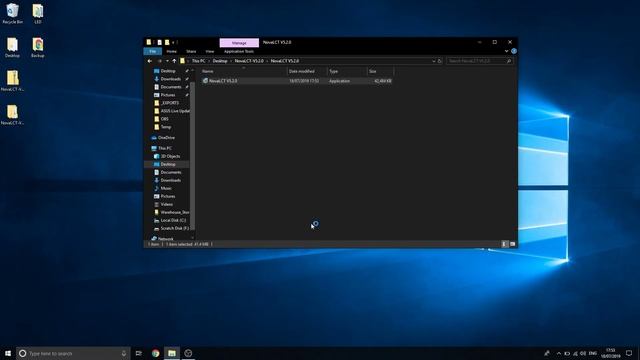Click the Forward arrow in File Explorer

(160, 61)
